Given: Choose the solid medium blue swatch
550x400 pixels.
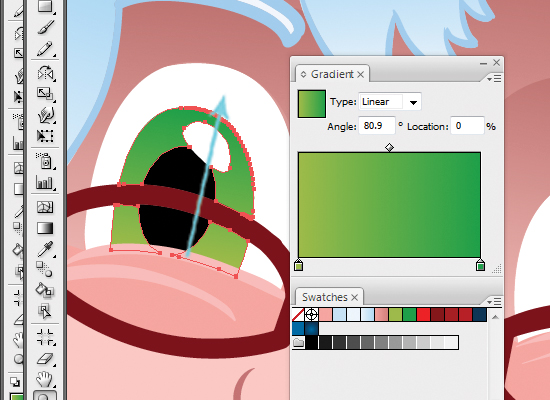Looking at the screenshot, I should coord(298,329).
